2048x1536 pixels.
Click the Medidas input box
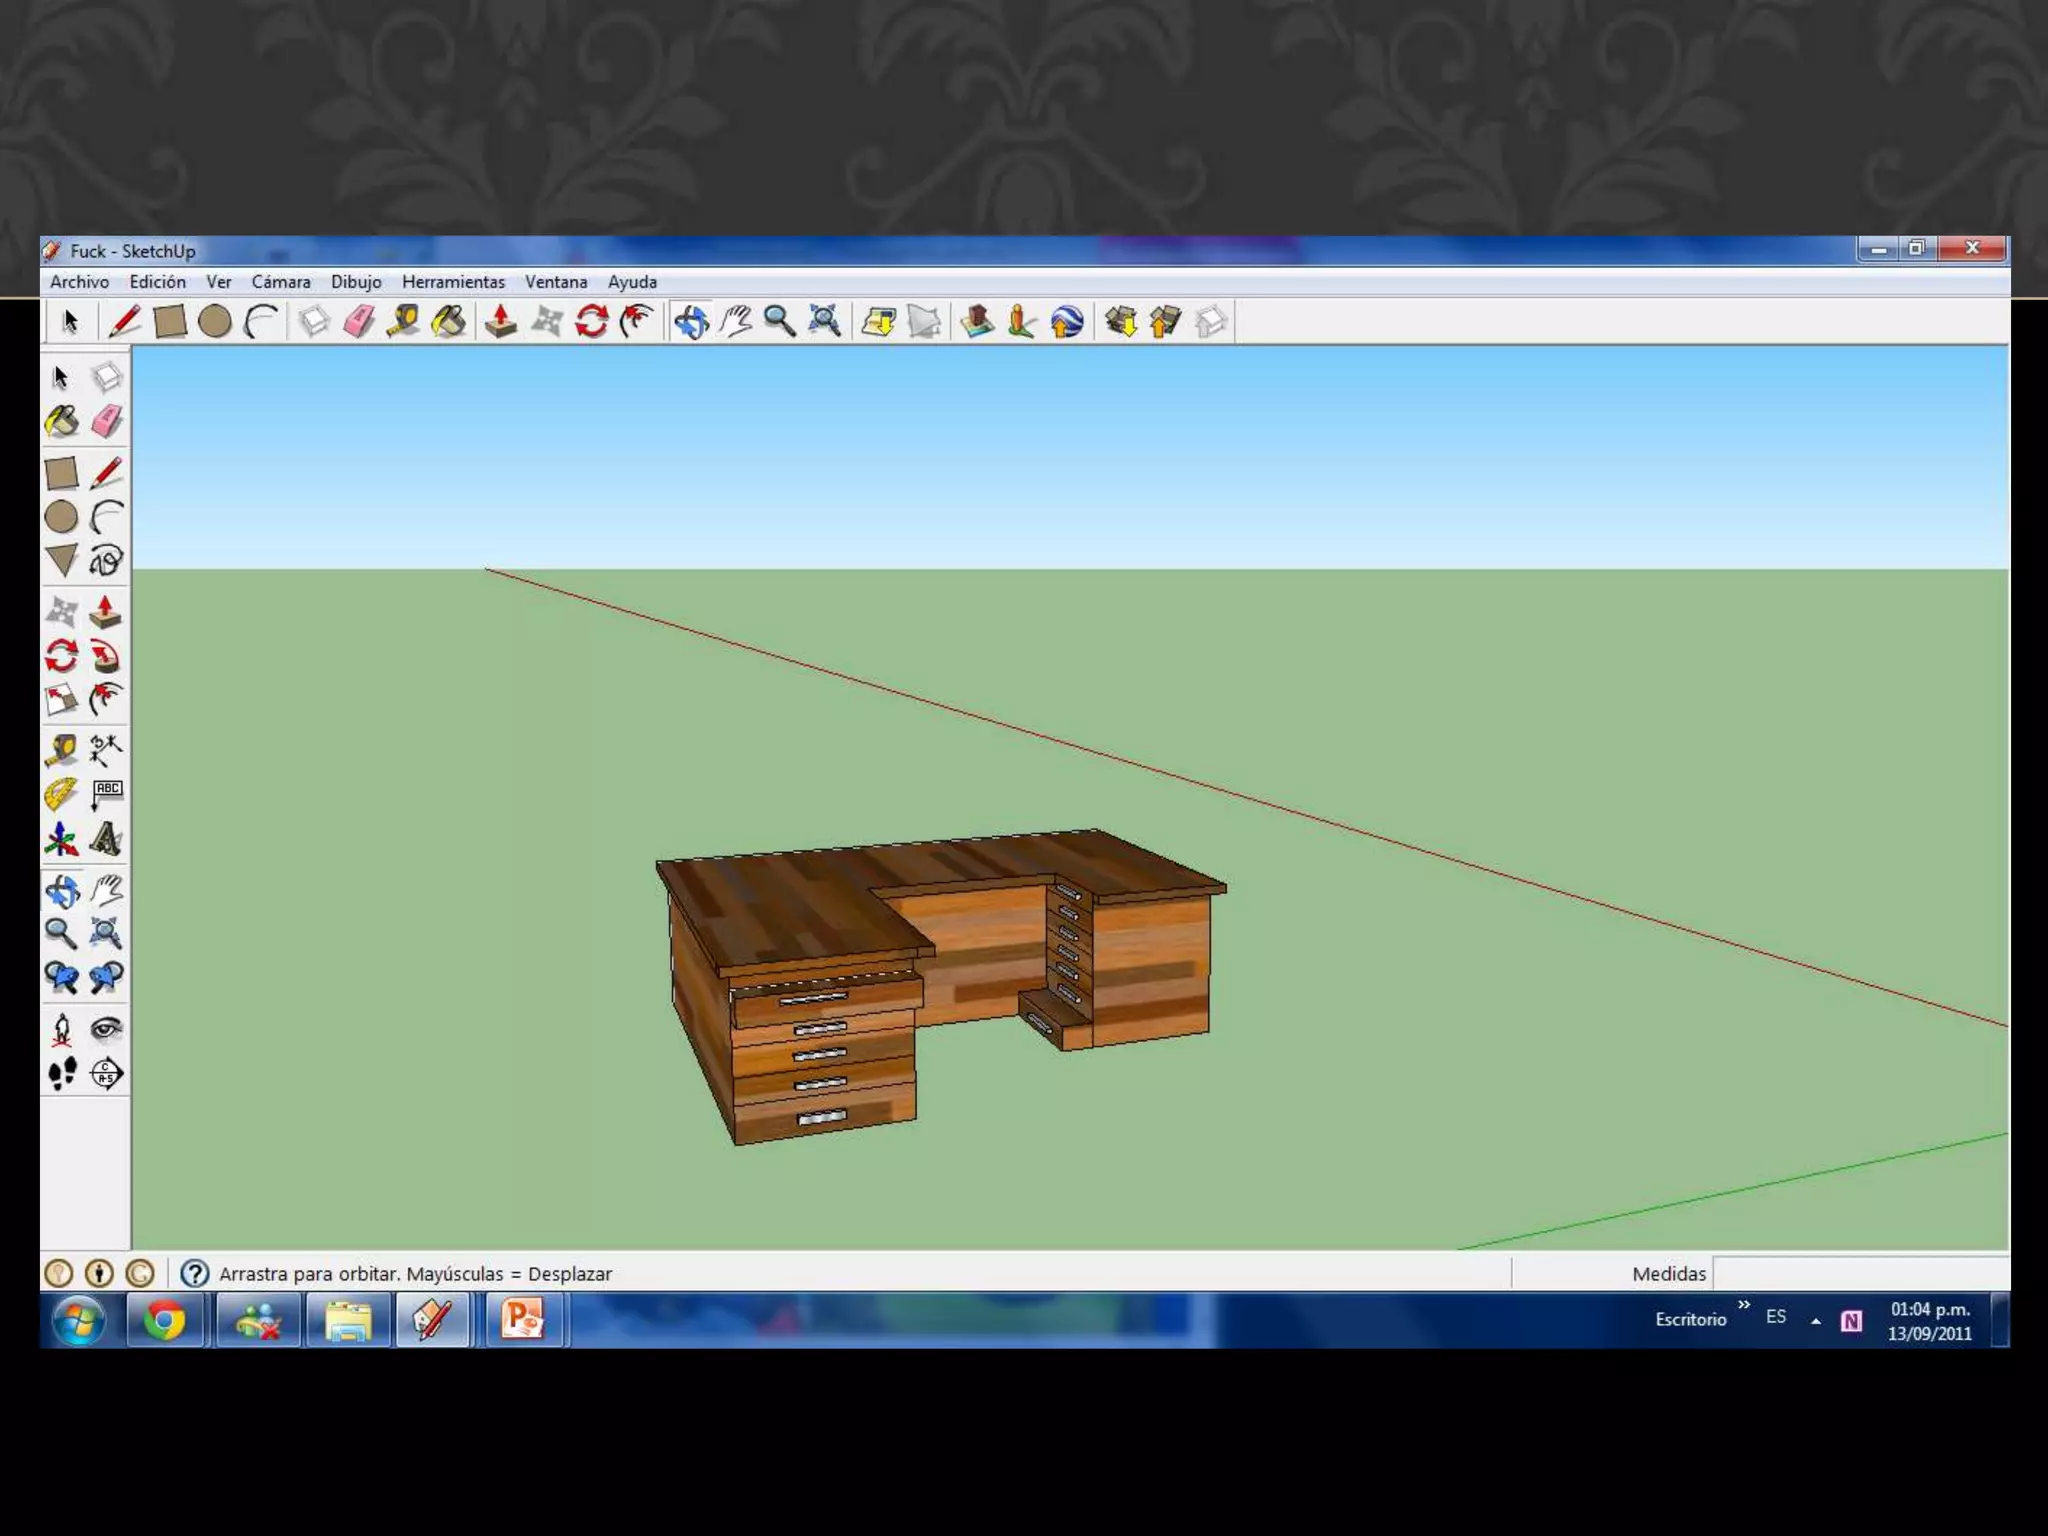pos(1860,1273)
